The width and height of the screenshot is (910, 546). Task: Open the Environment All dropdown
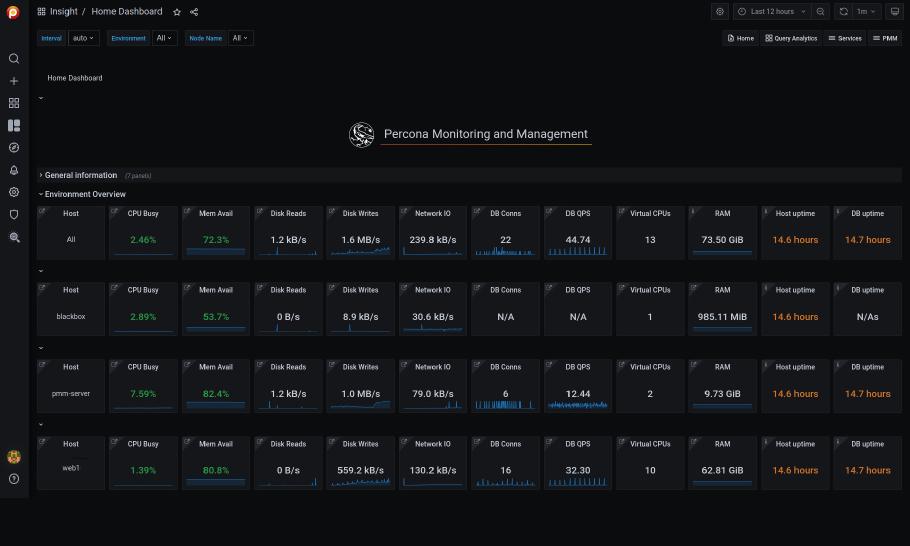[x=164, y=38]
